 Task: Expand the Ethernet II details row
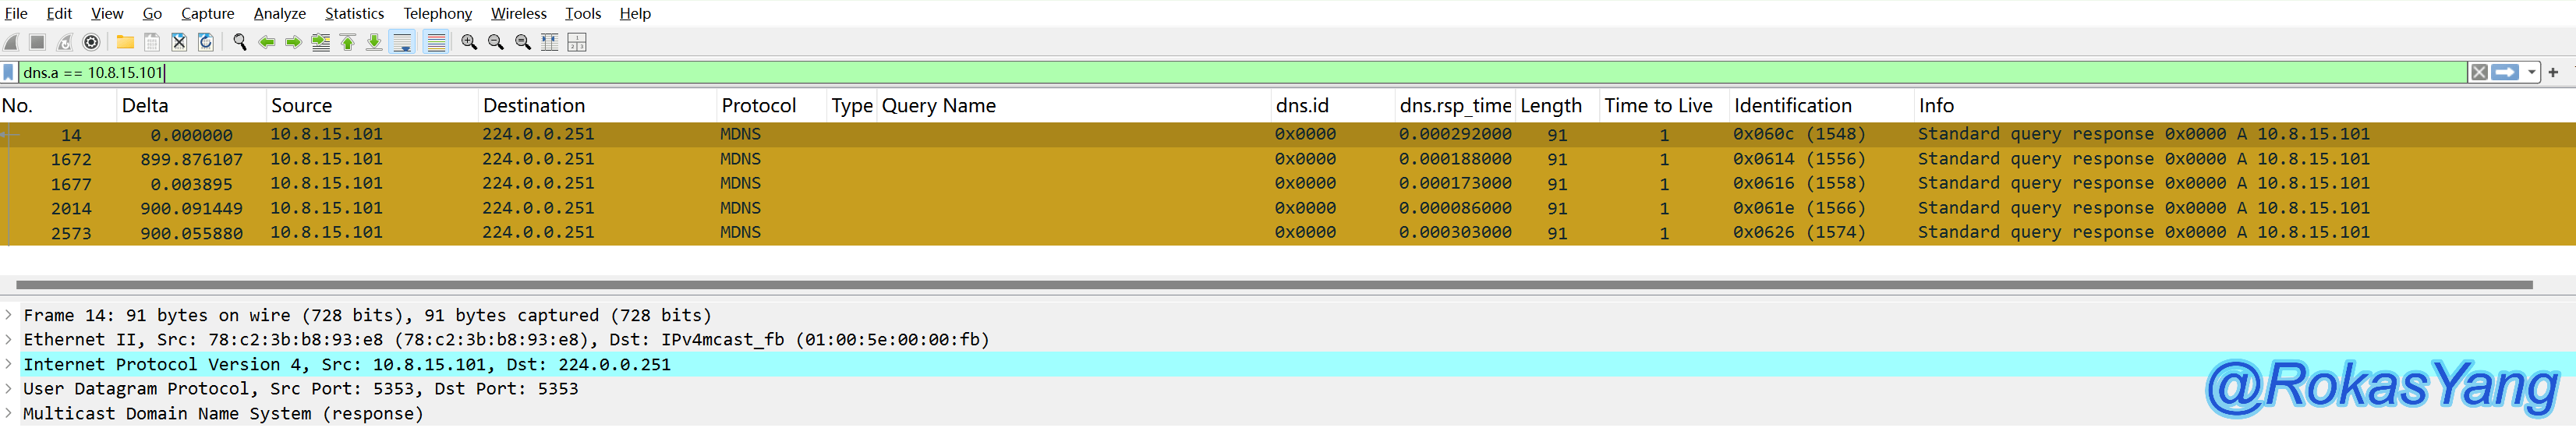(9, 339)
